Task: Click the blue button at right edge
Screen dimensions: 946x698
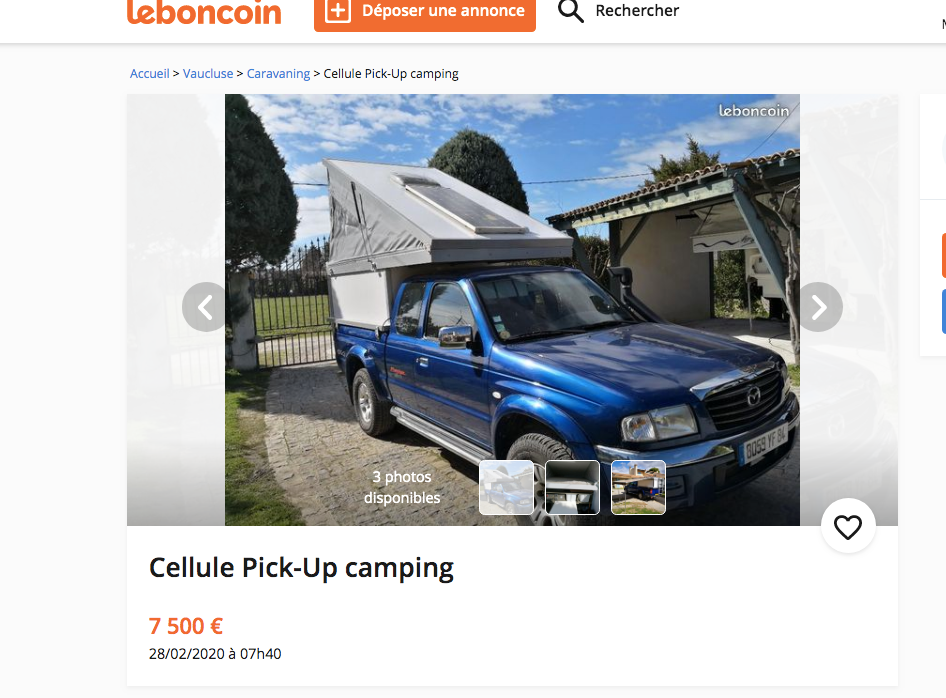Action: (944, 311)
